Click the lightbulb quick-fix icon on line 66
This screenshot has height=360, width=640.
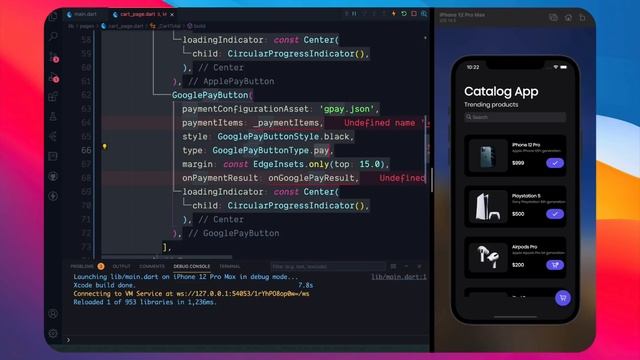pyautogui.click(x=104, y=147)
